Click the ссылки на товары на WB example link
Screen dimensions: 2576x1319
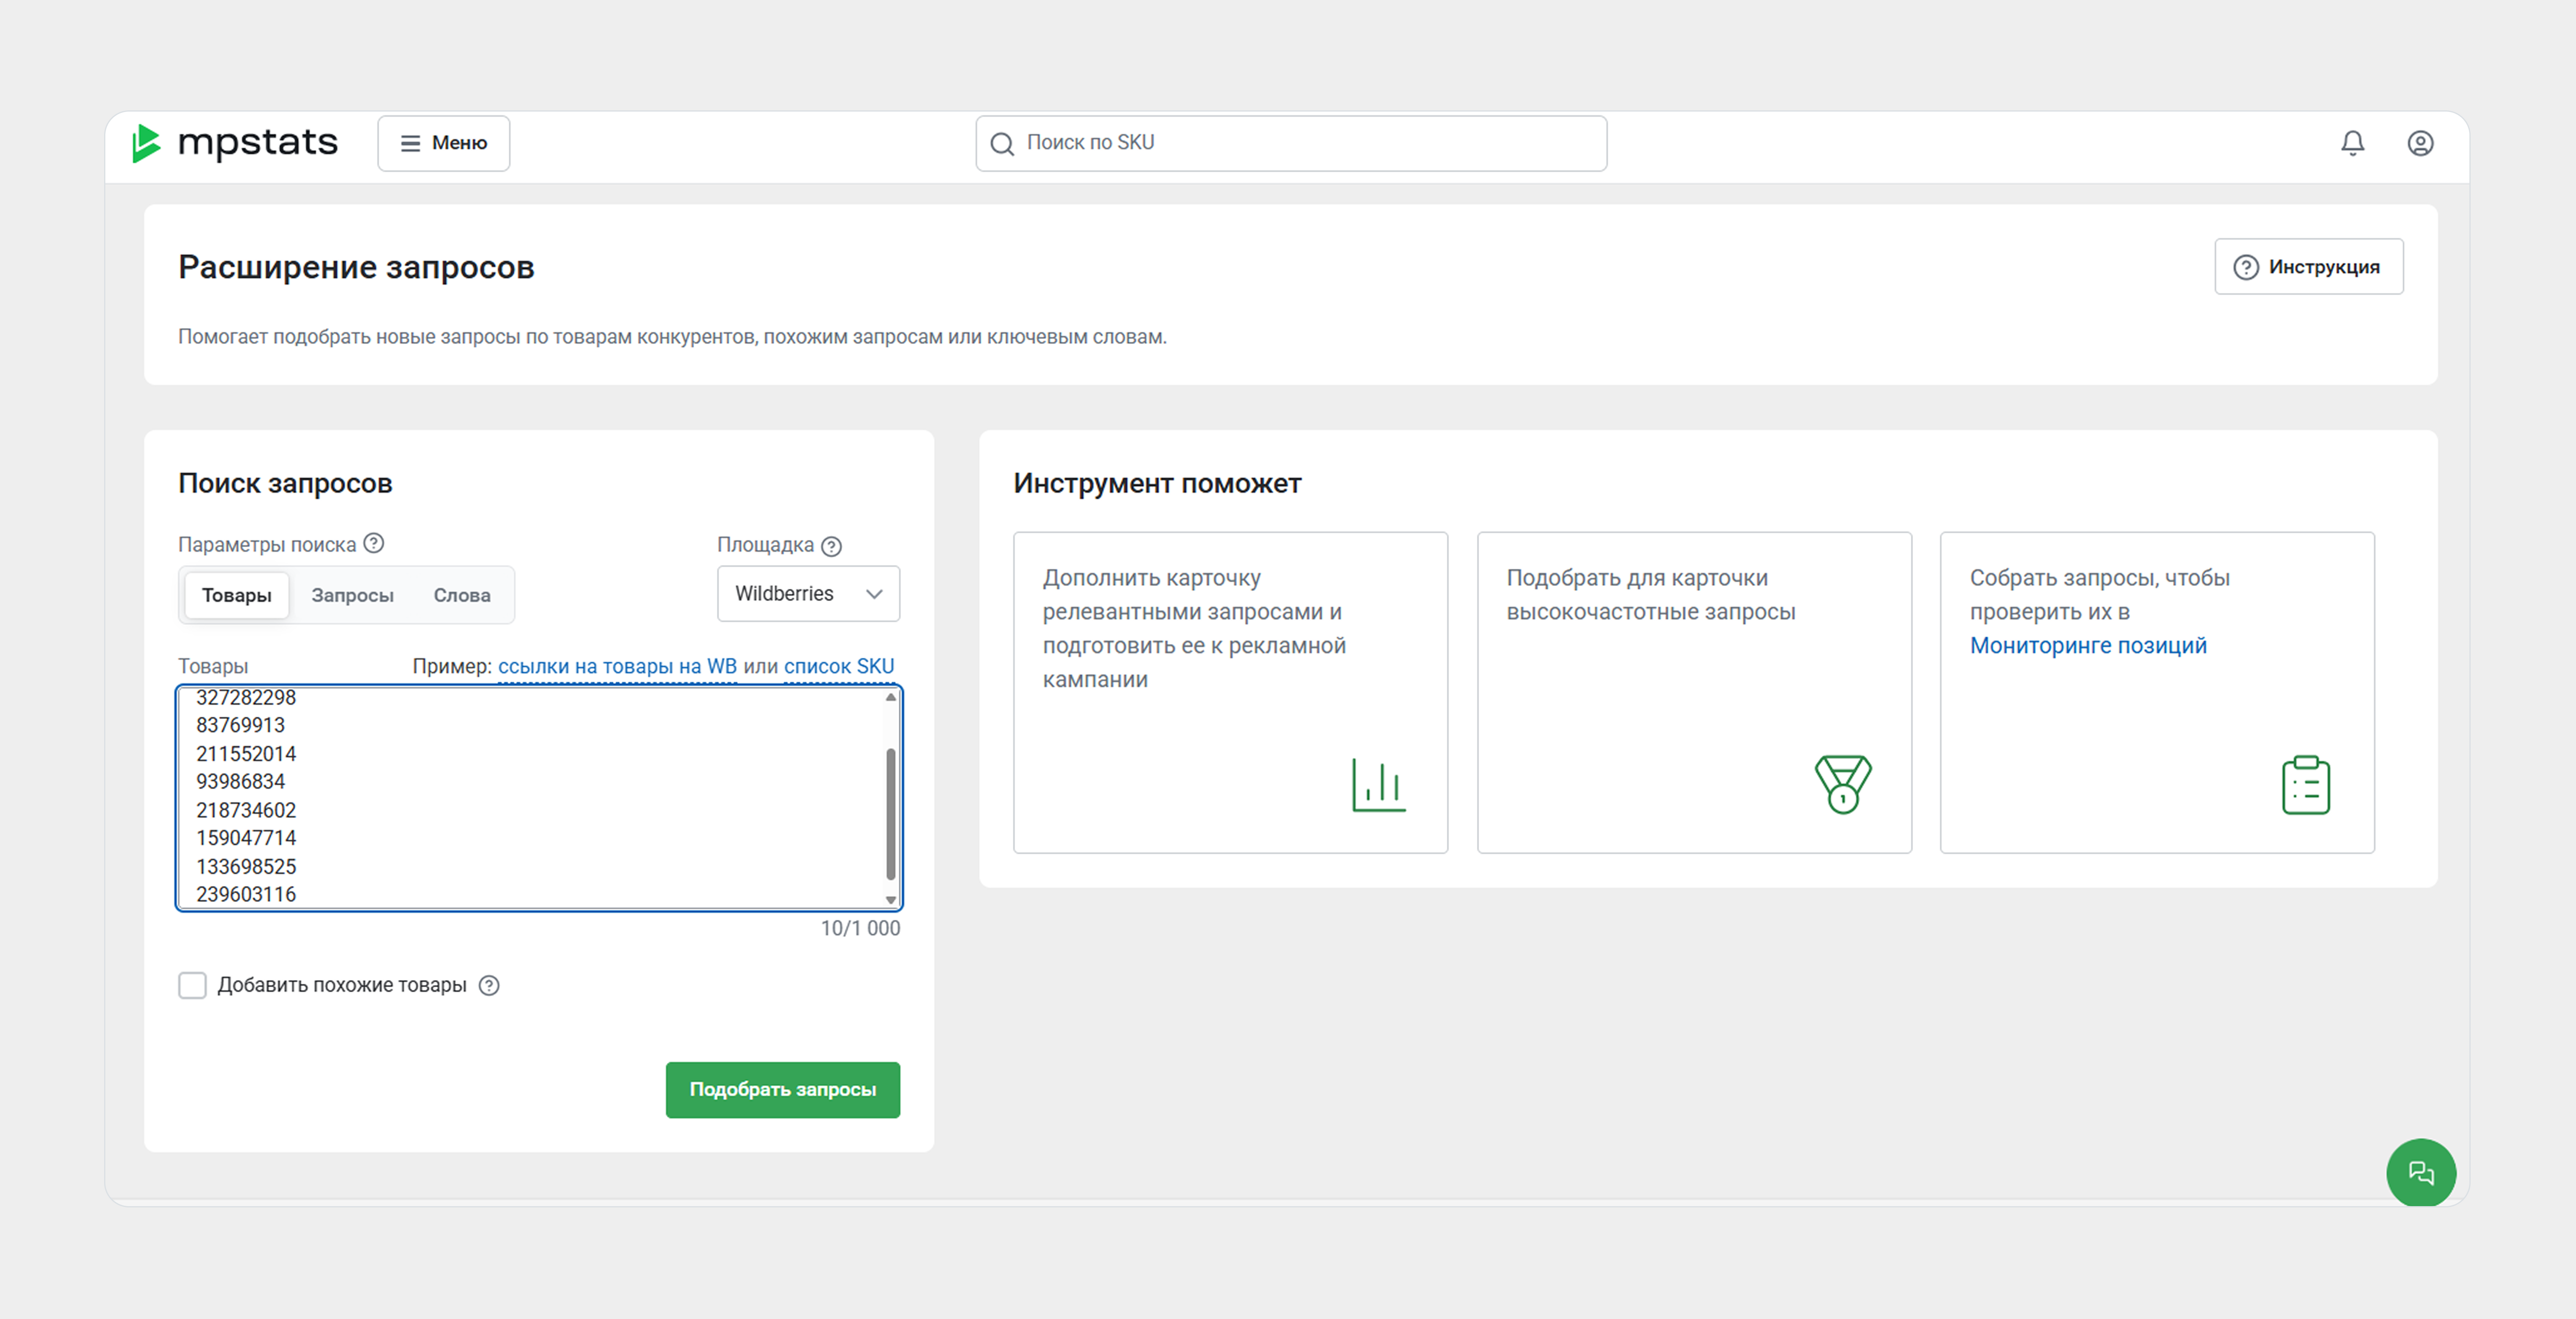[x=617, y=666]
